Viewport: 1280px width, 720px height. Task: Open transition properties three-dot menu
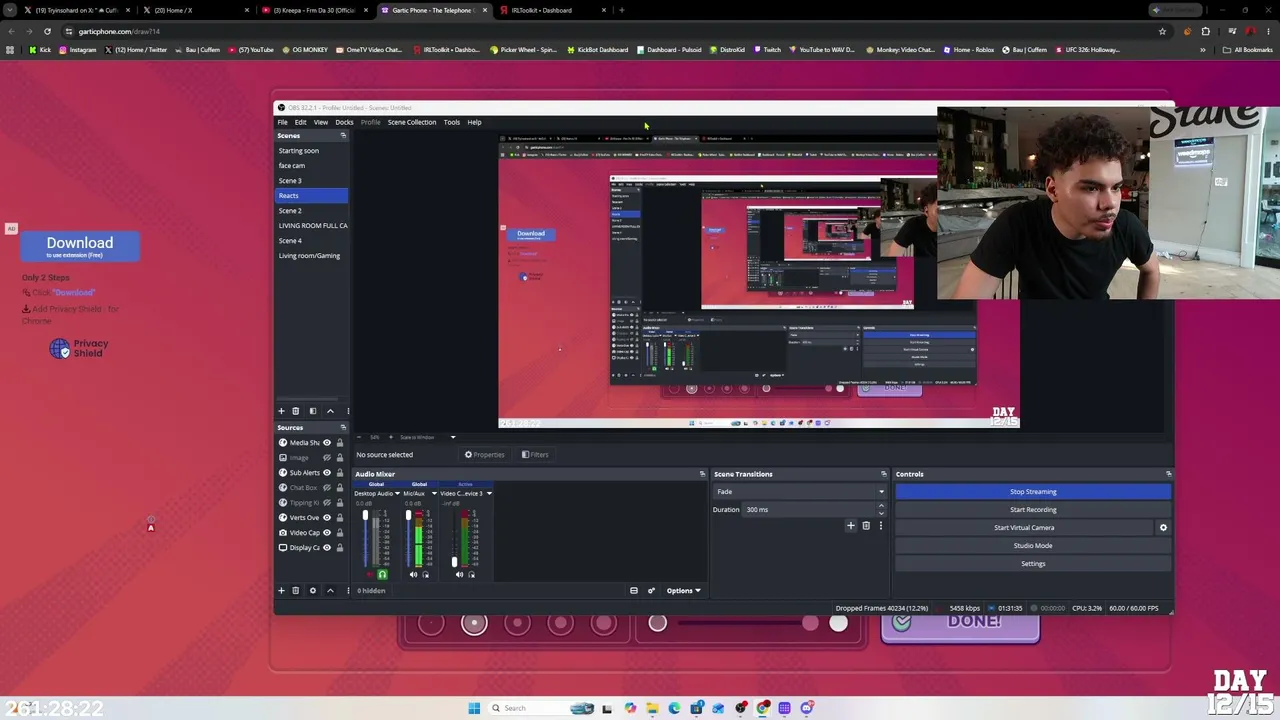coord(880,525)
